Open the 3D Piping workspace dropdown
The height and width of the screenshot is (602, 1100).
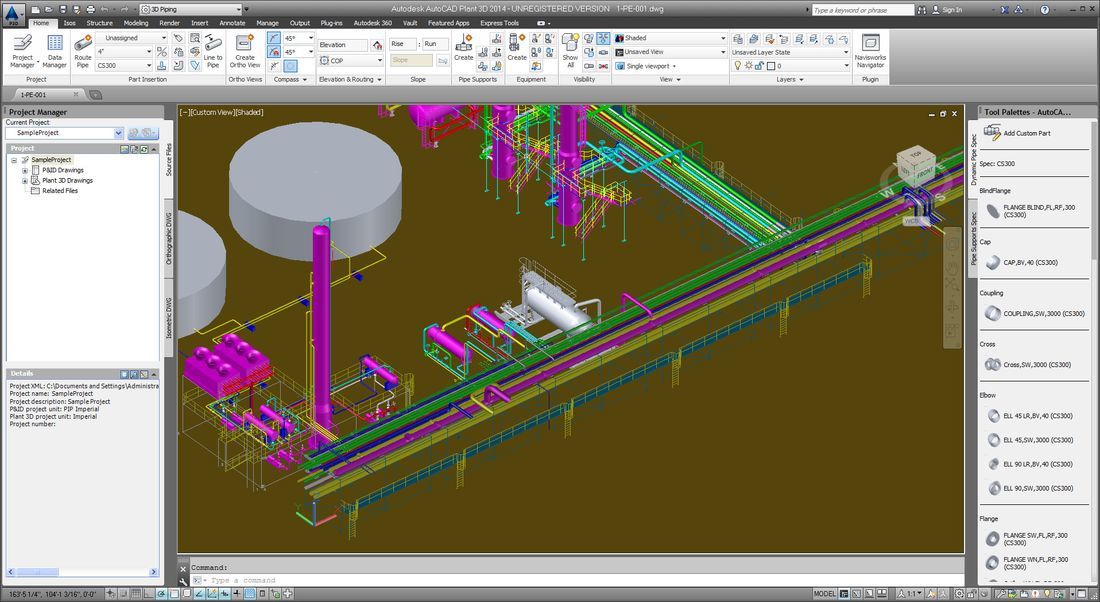click(191, 9)
